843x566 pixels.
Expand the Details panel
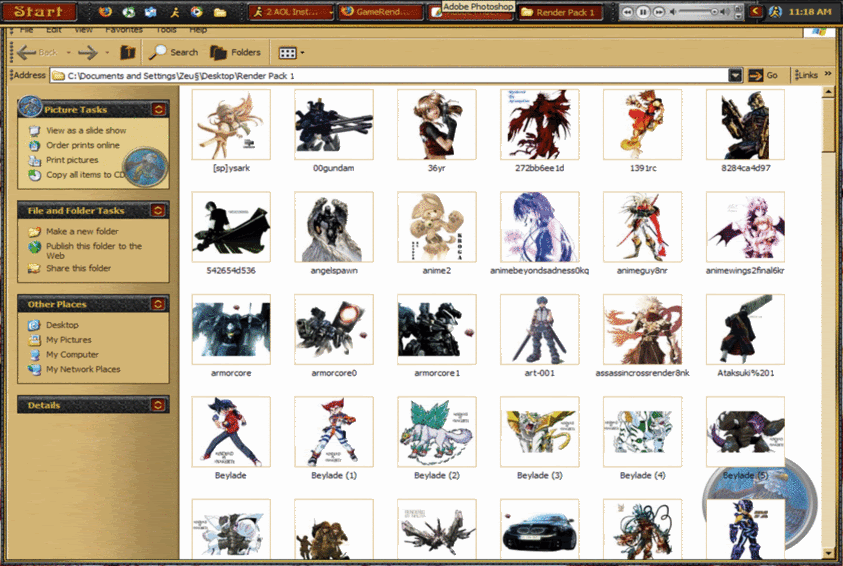pos(158,405)
